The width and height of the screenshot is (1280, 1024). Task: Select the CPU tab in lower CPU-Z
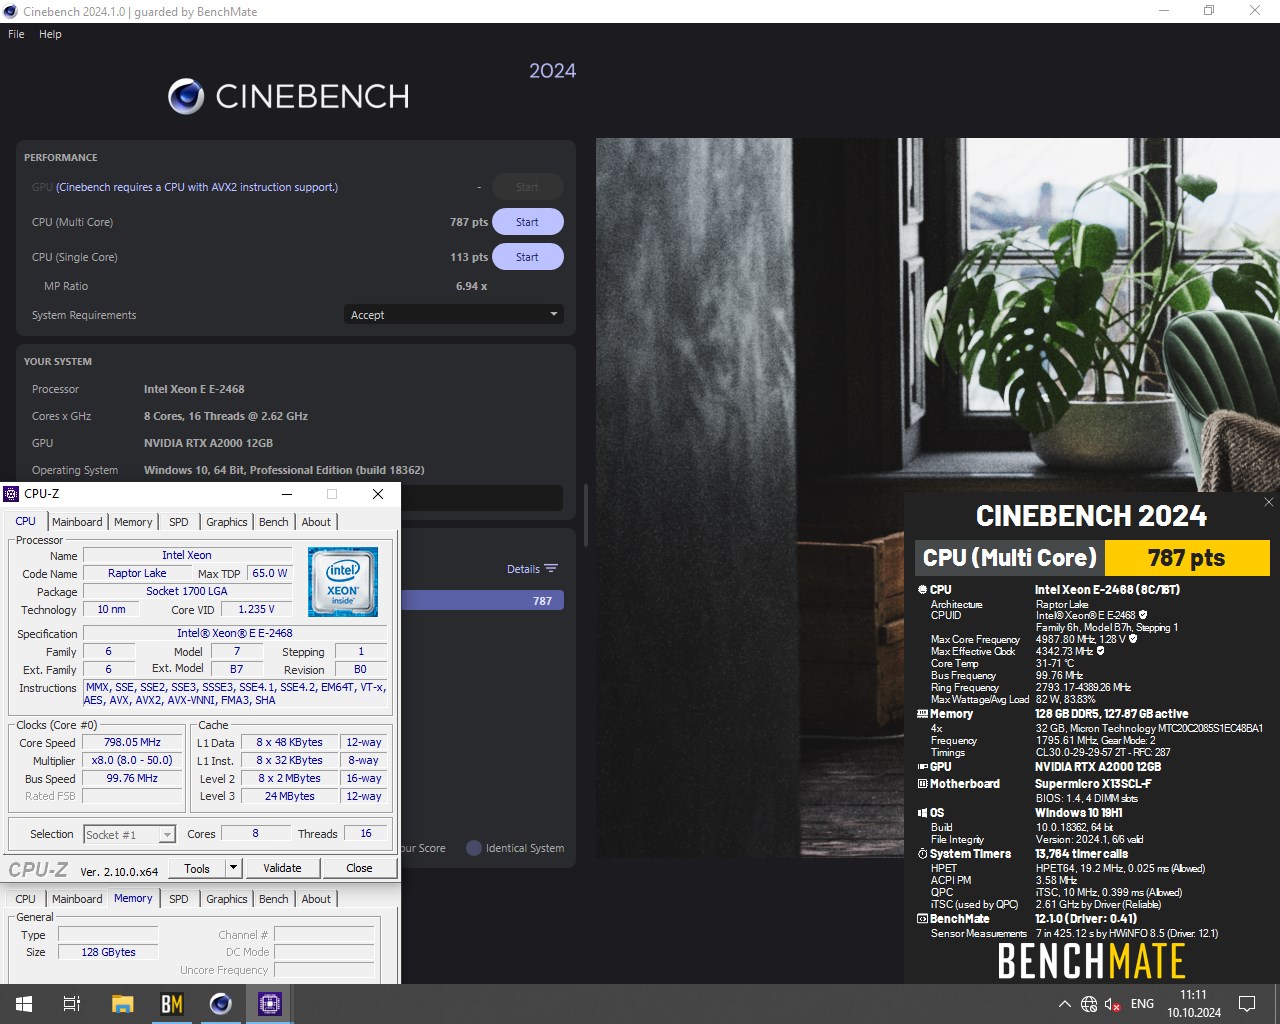click(26, 899)
